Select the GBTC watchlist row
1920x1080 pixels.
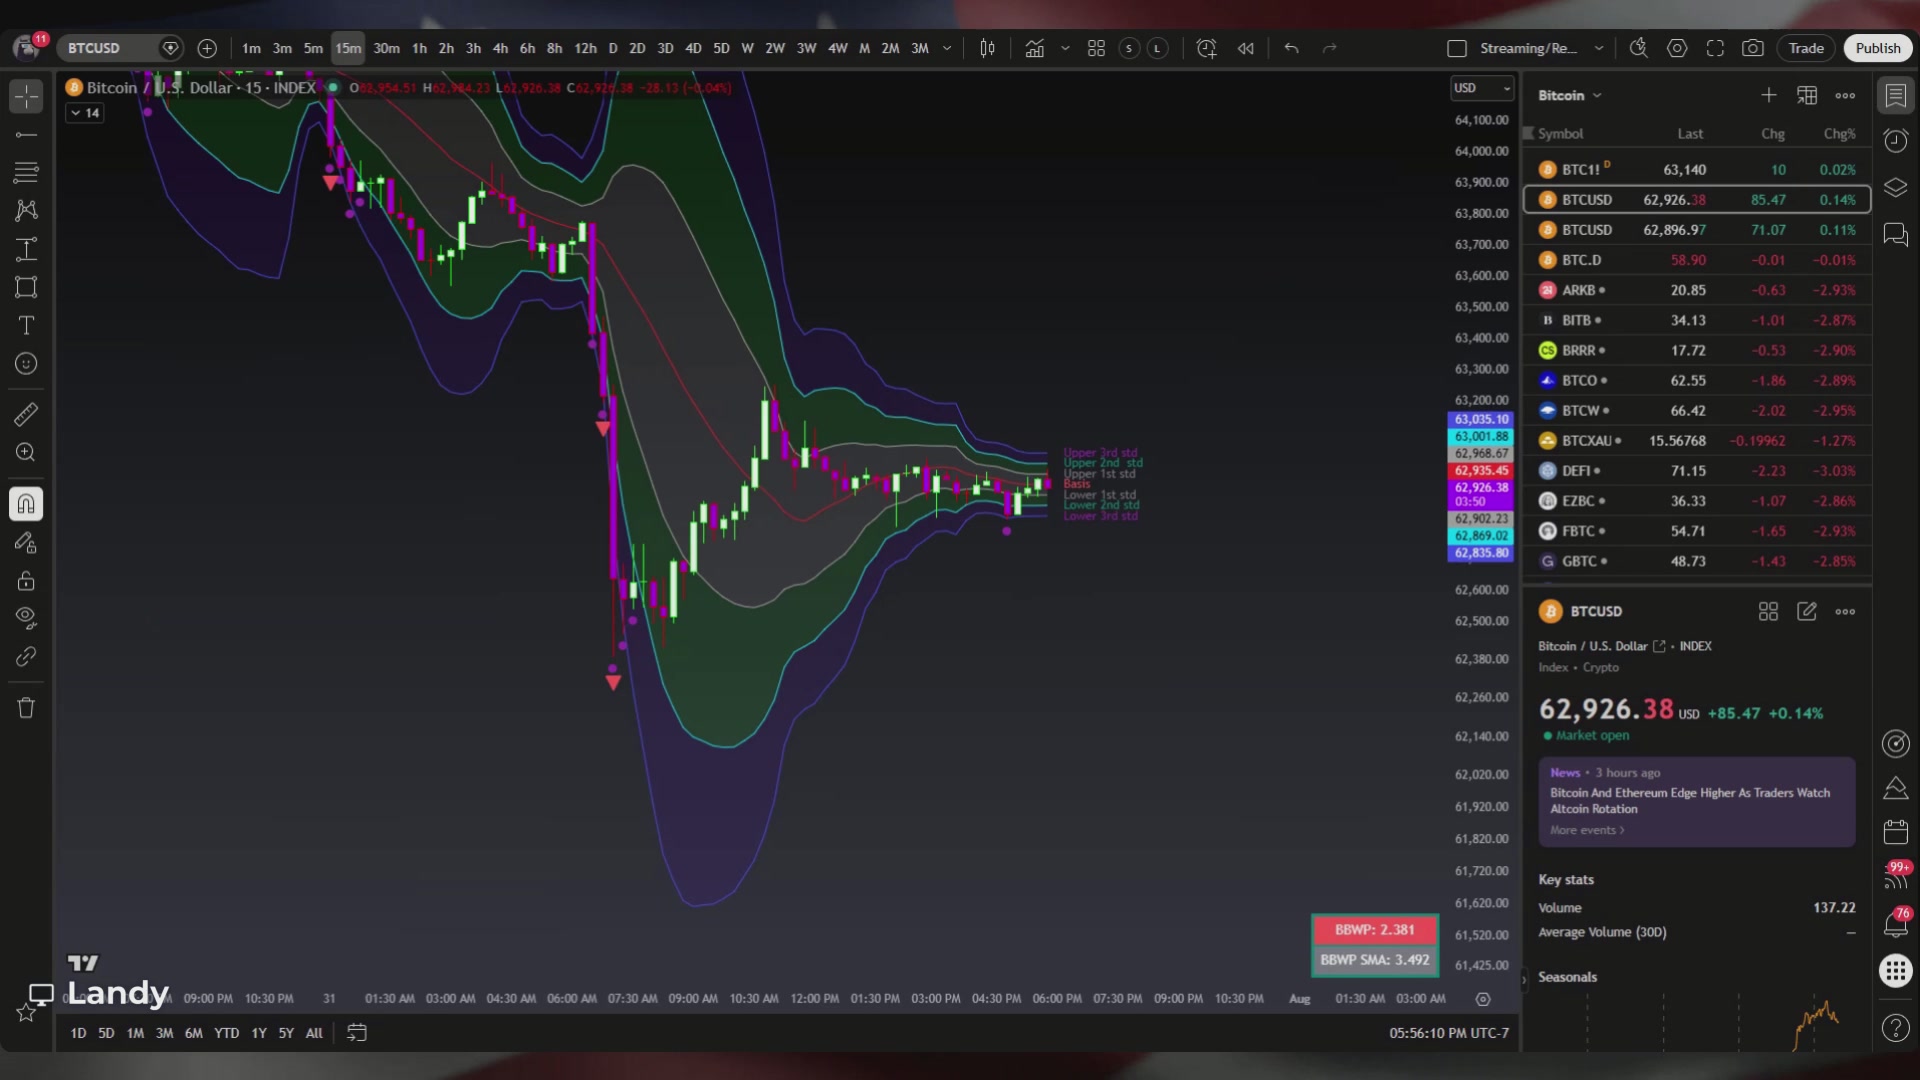[1697, 561]
